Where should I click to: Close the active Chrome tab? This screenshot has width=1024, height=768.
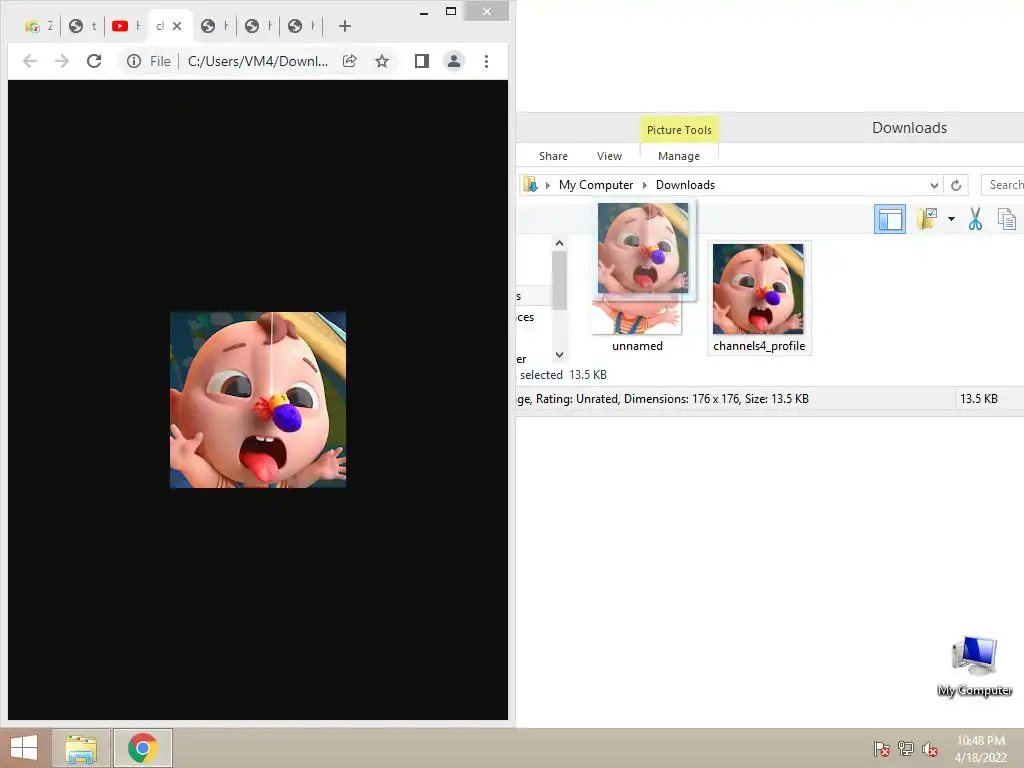click(177, 26)
